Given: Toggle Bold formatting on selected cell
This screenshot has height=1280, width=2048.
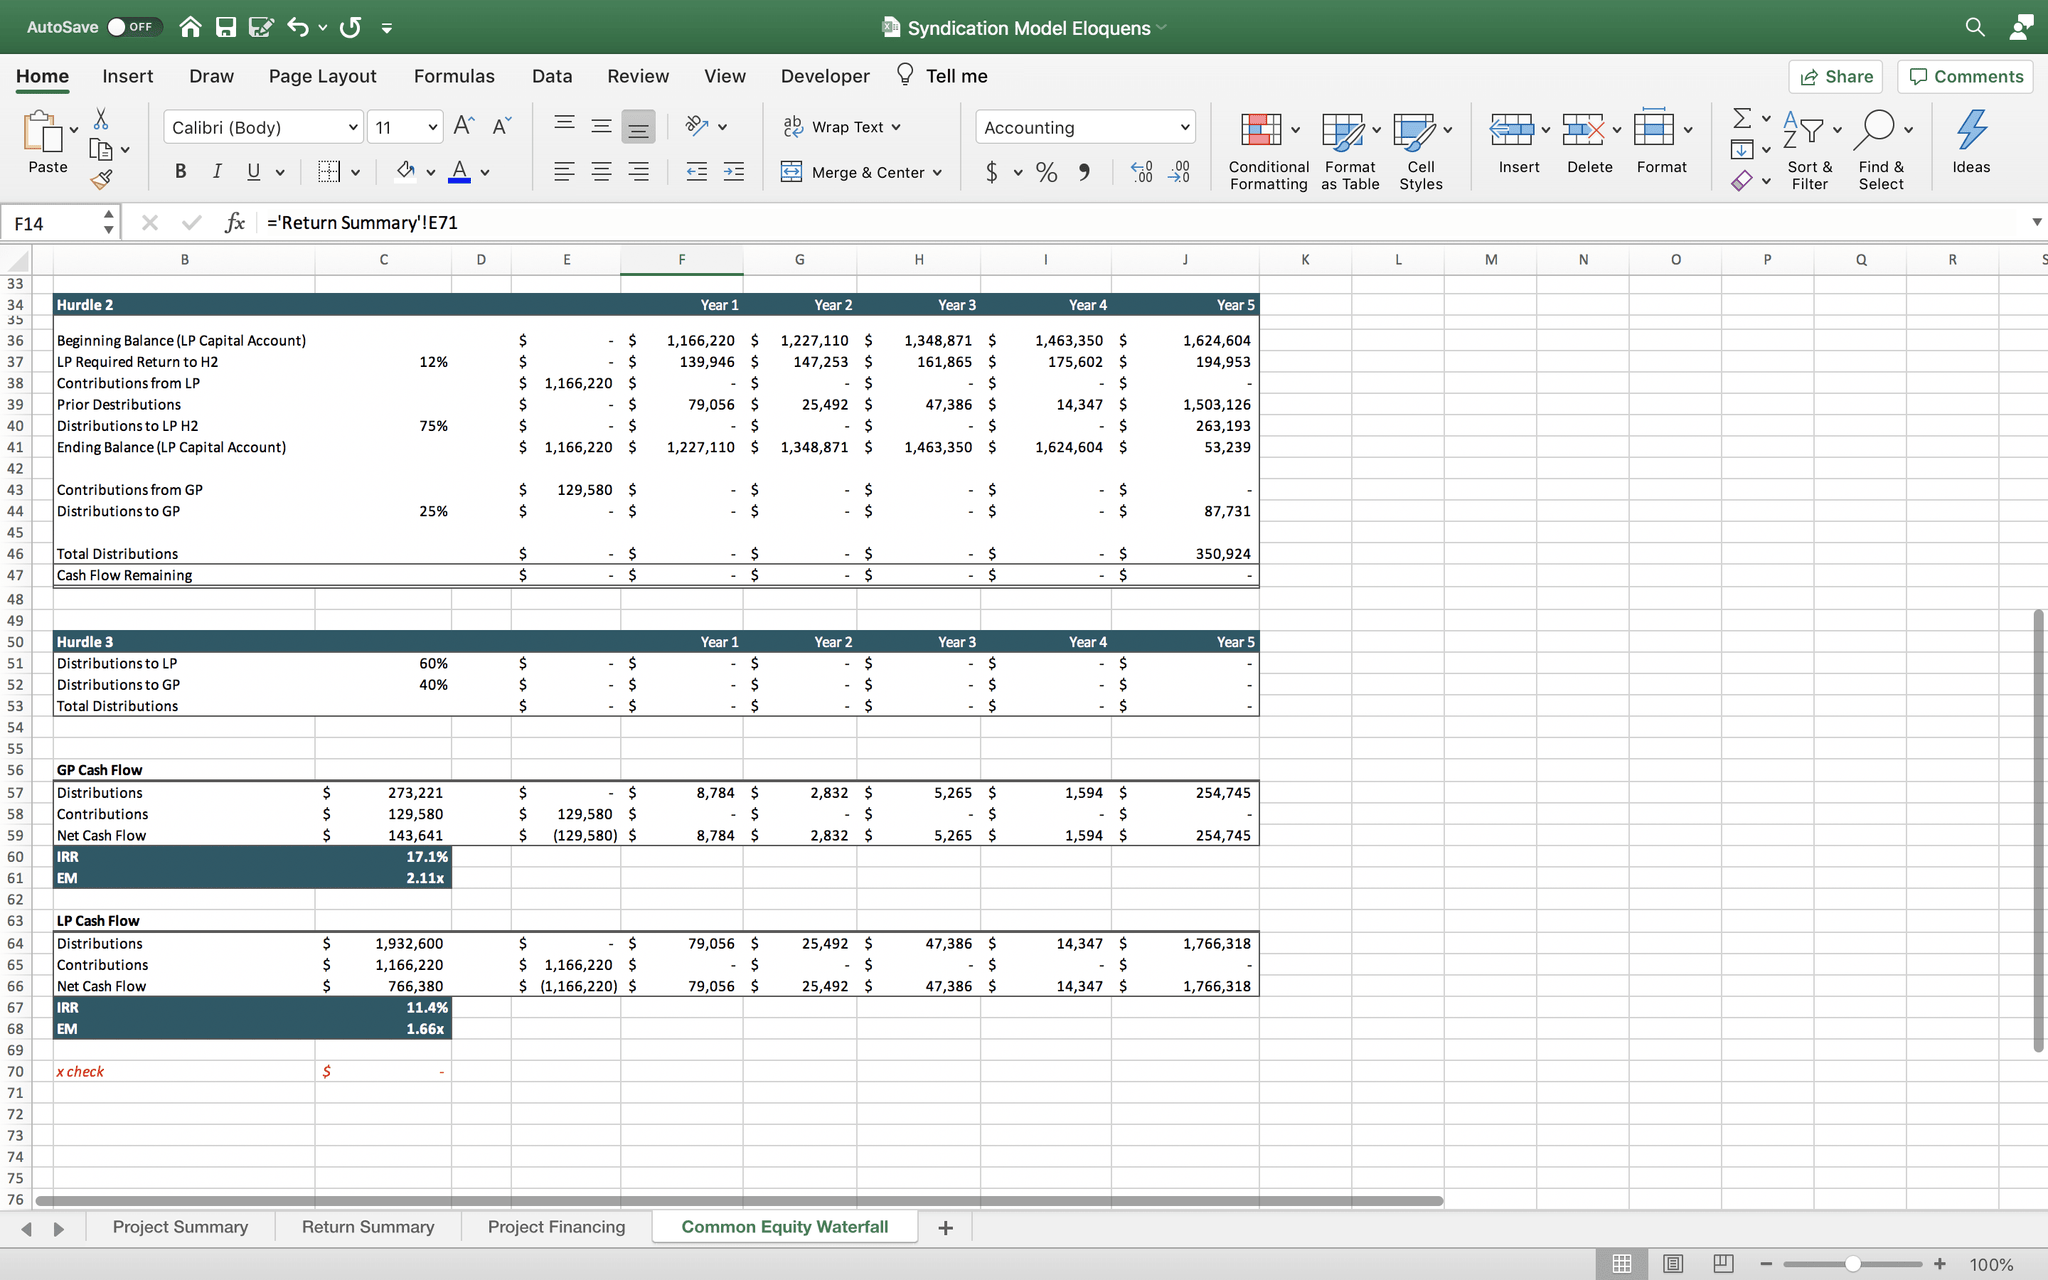Looking at the screenshot, I should pos(178,173).
